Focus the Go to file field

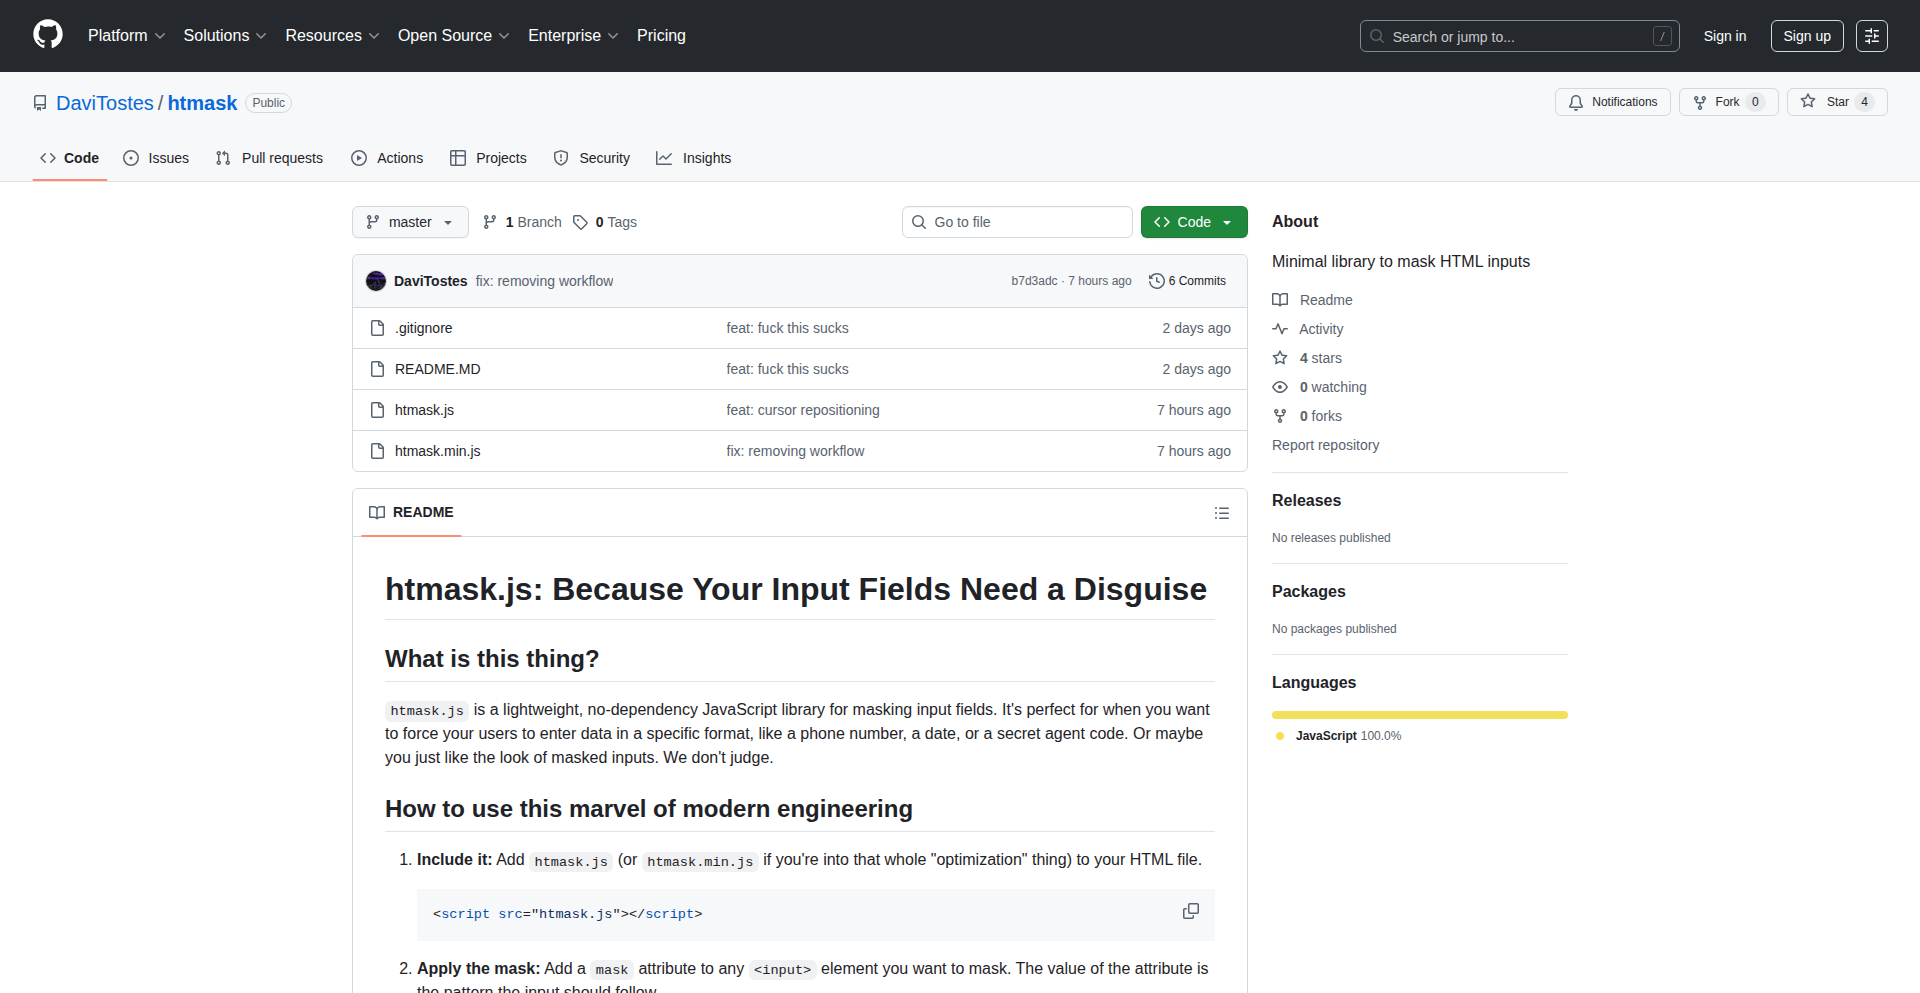[1017, 222]
